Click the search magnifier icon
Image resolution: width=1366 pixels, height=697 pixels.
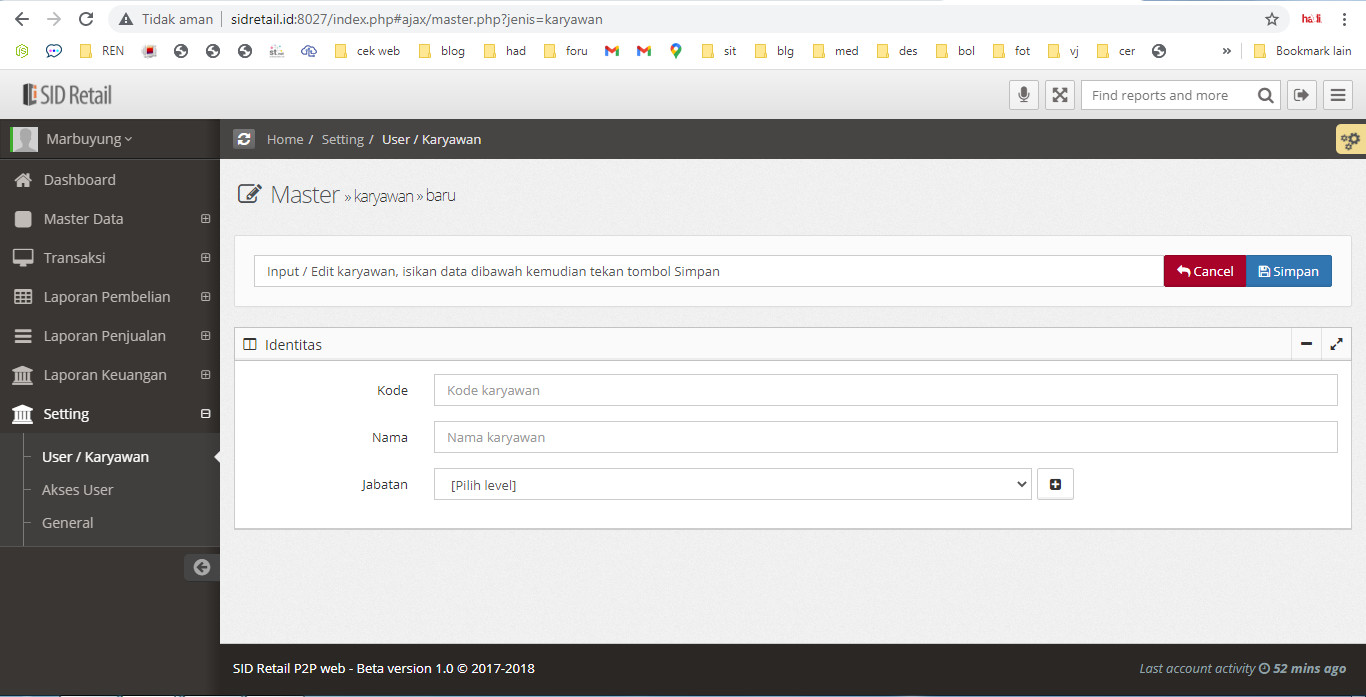click(1265, 95)
